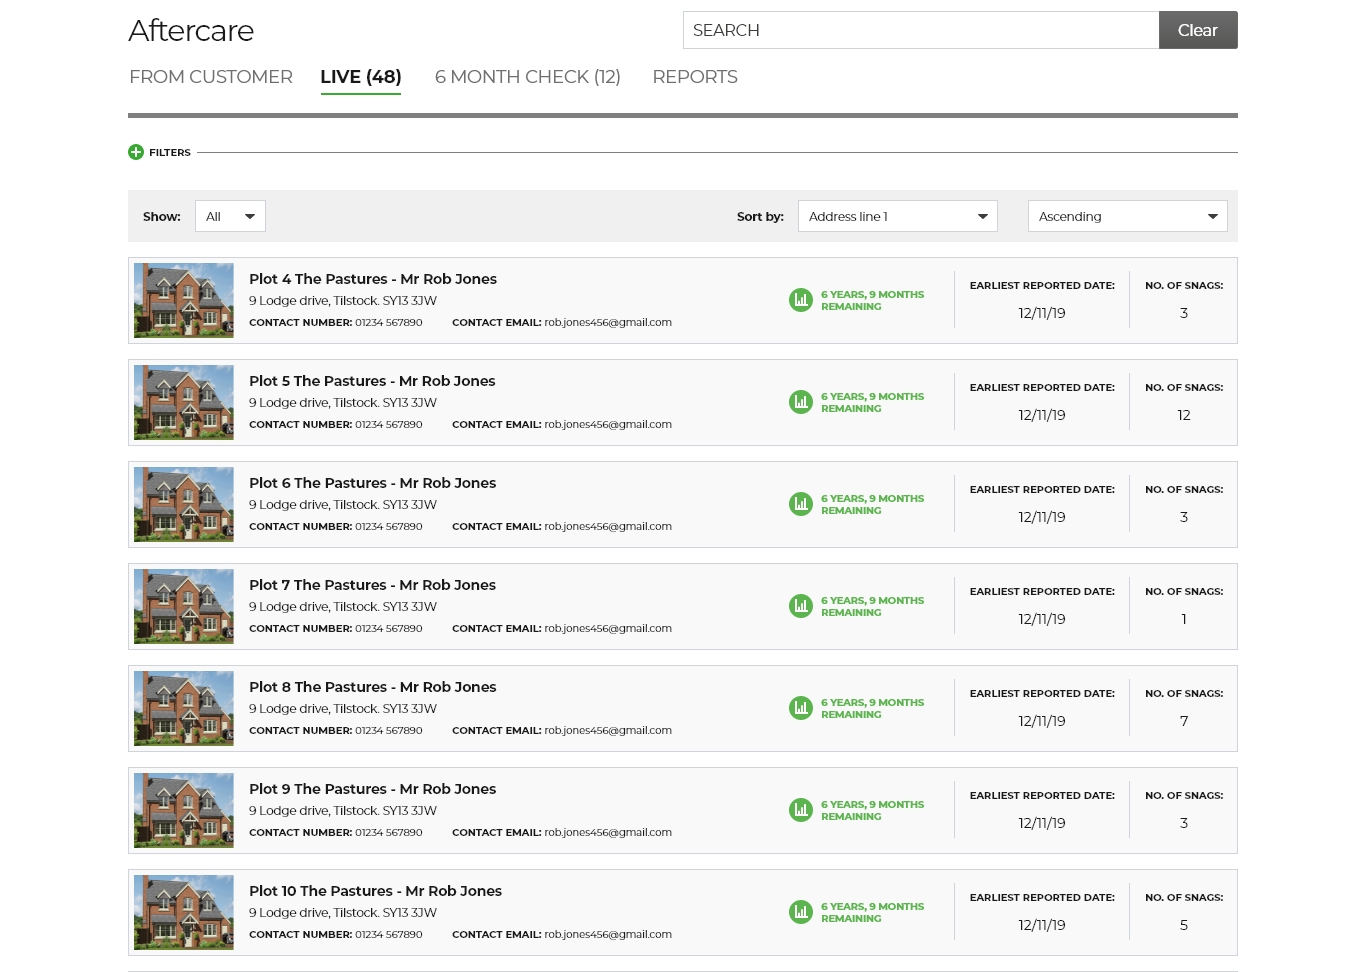Switch to the 6 Month Check tab

[x=527, y=77]
